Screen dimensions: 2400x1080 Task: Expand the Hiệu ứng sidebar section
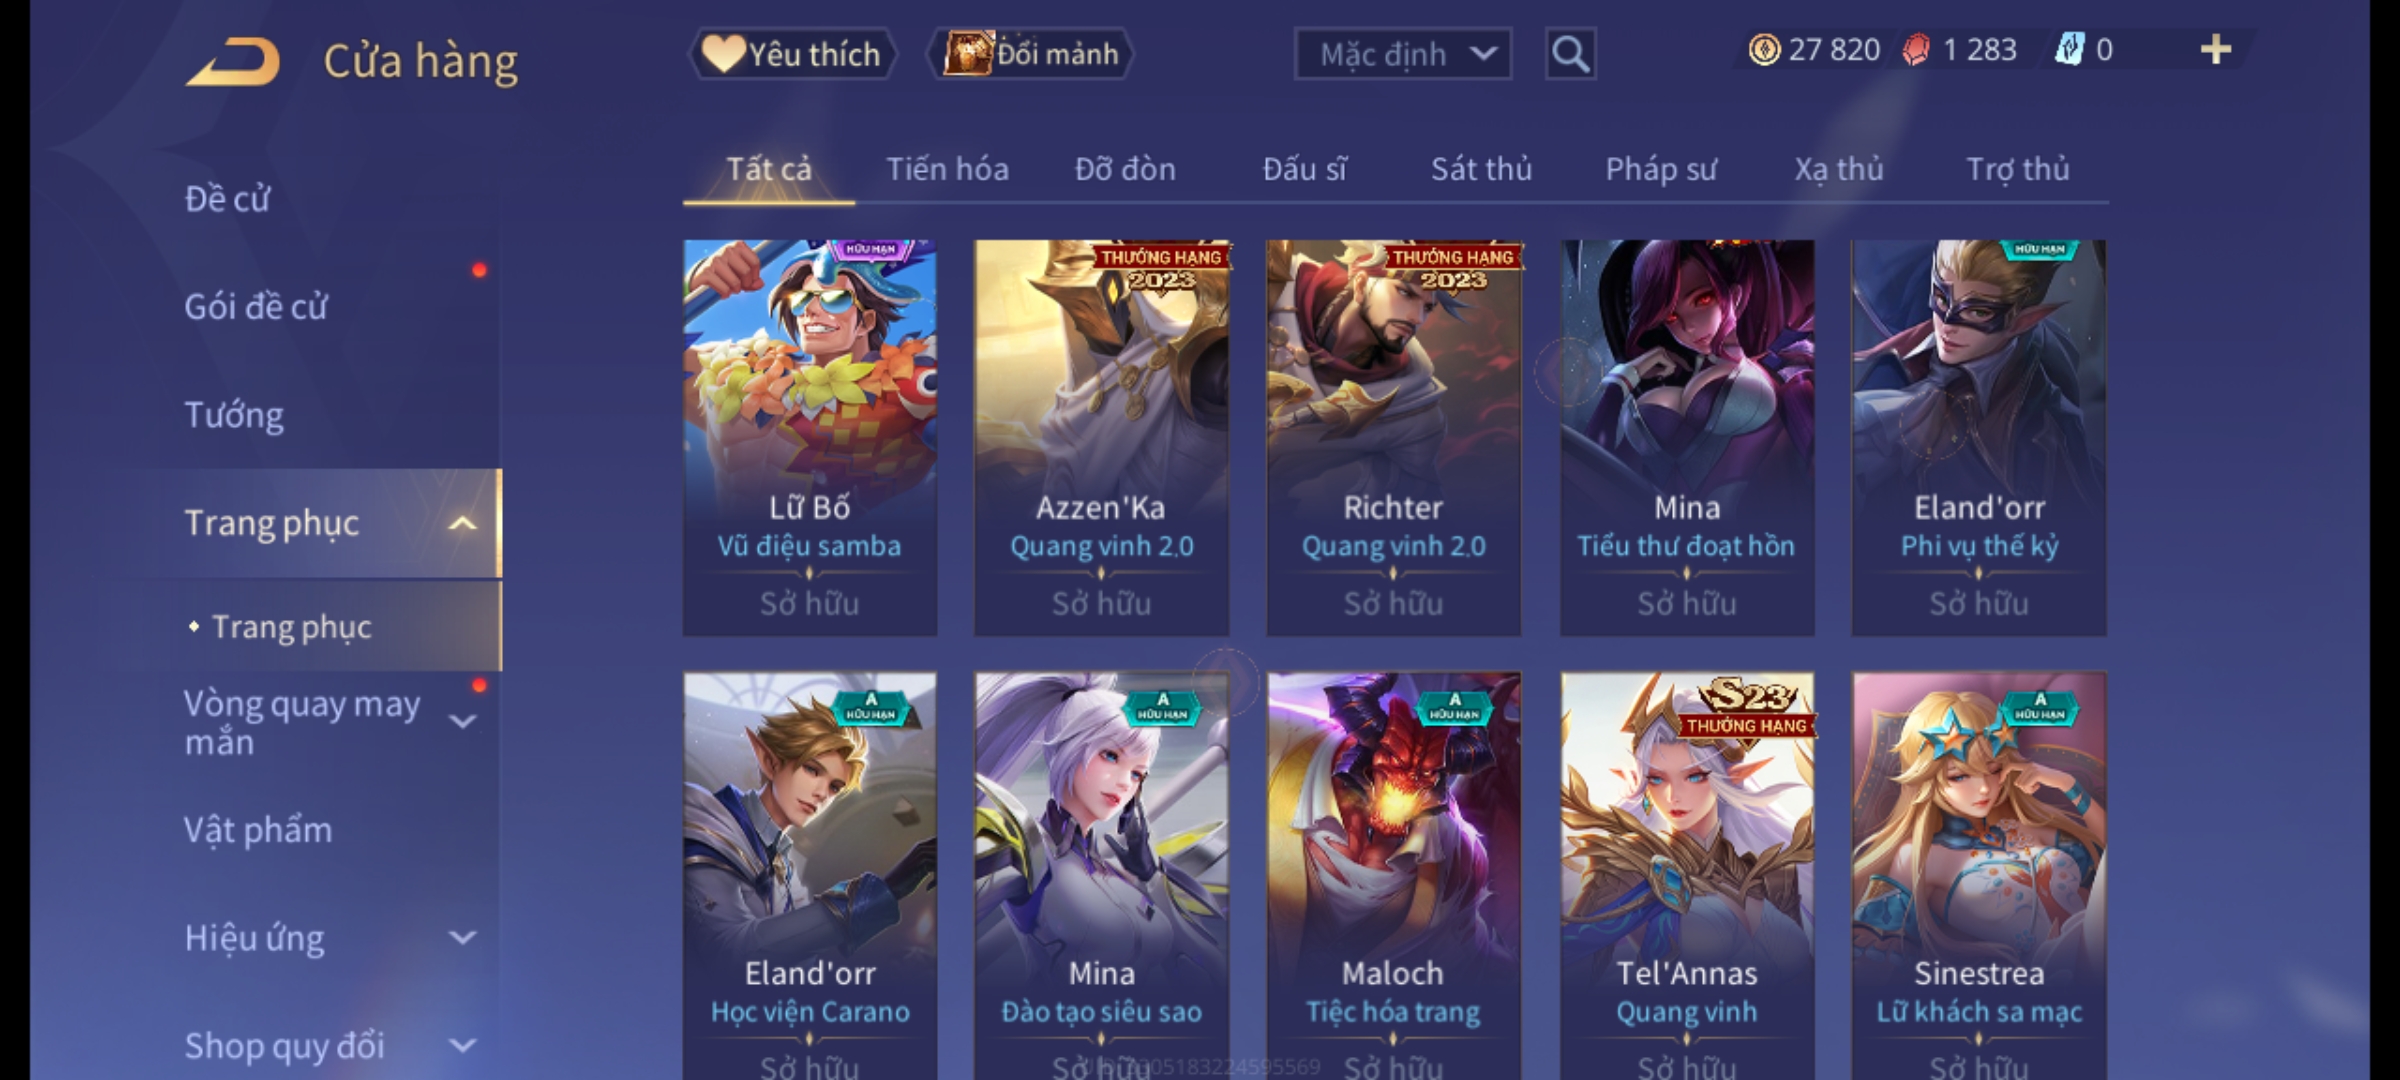(462, 938)
